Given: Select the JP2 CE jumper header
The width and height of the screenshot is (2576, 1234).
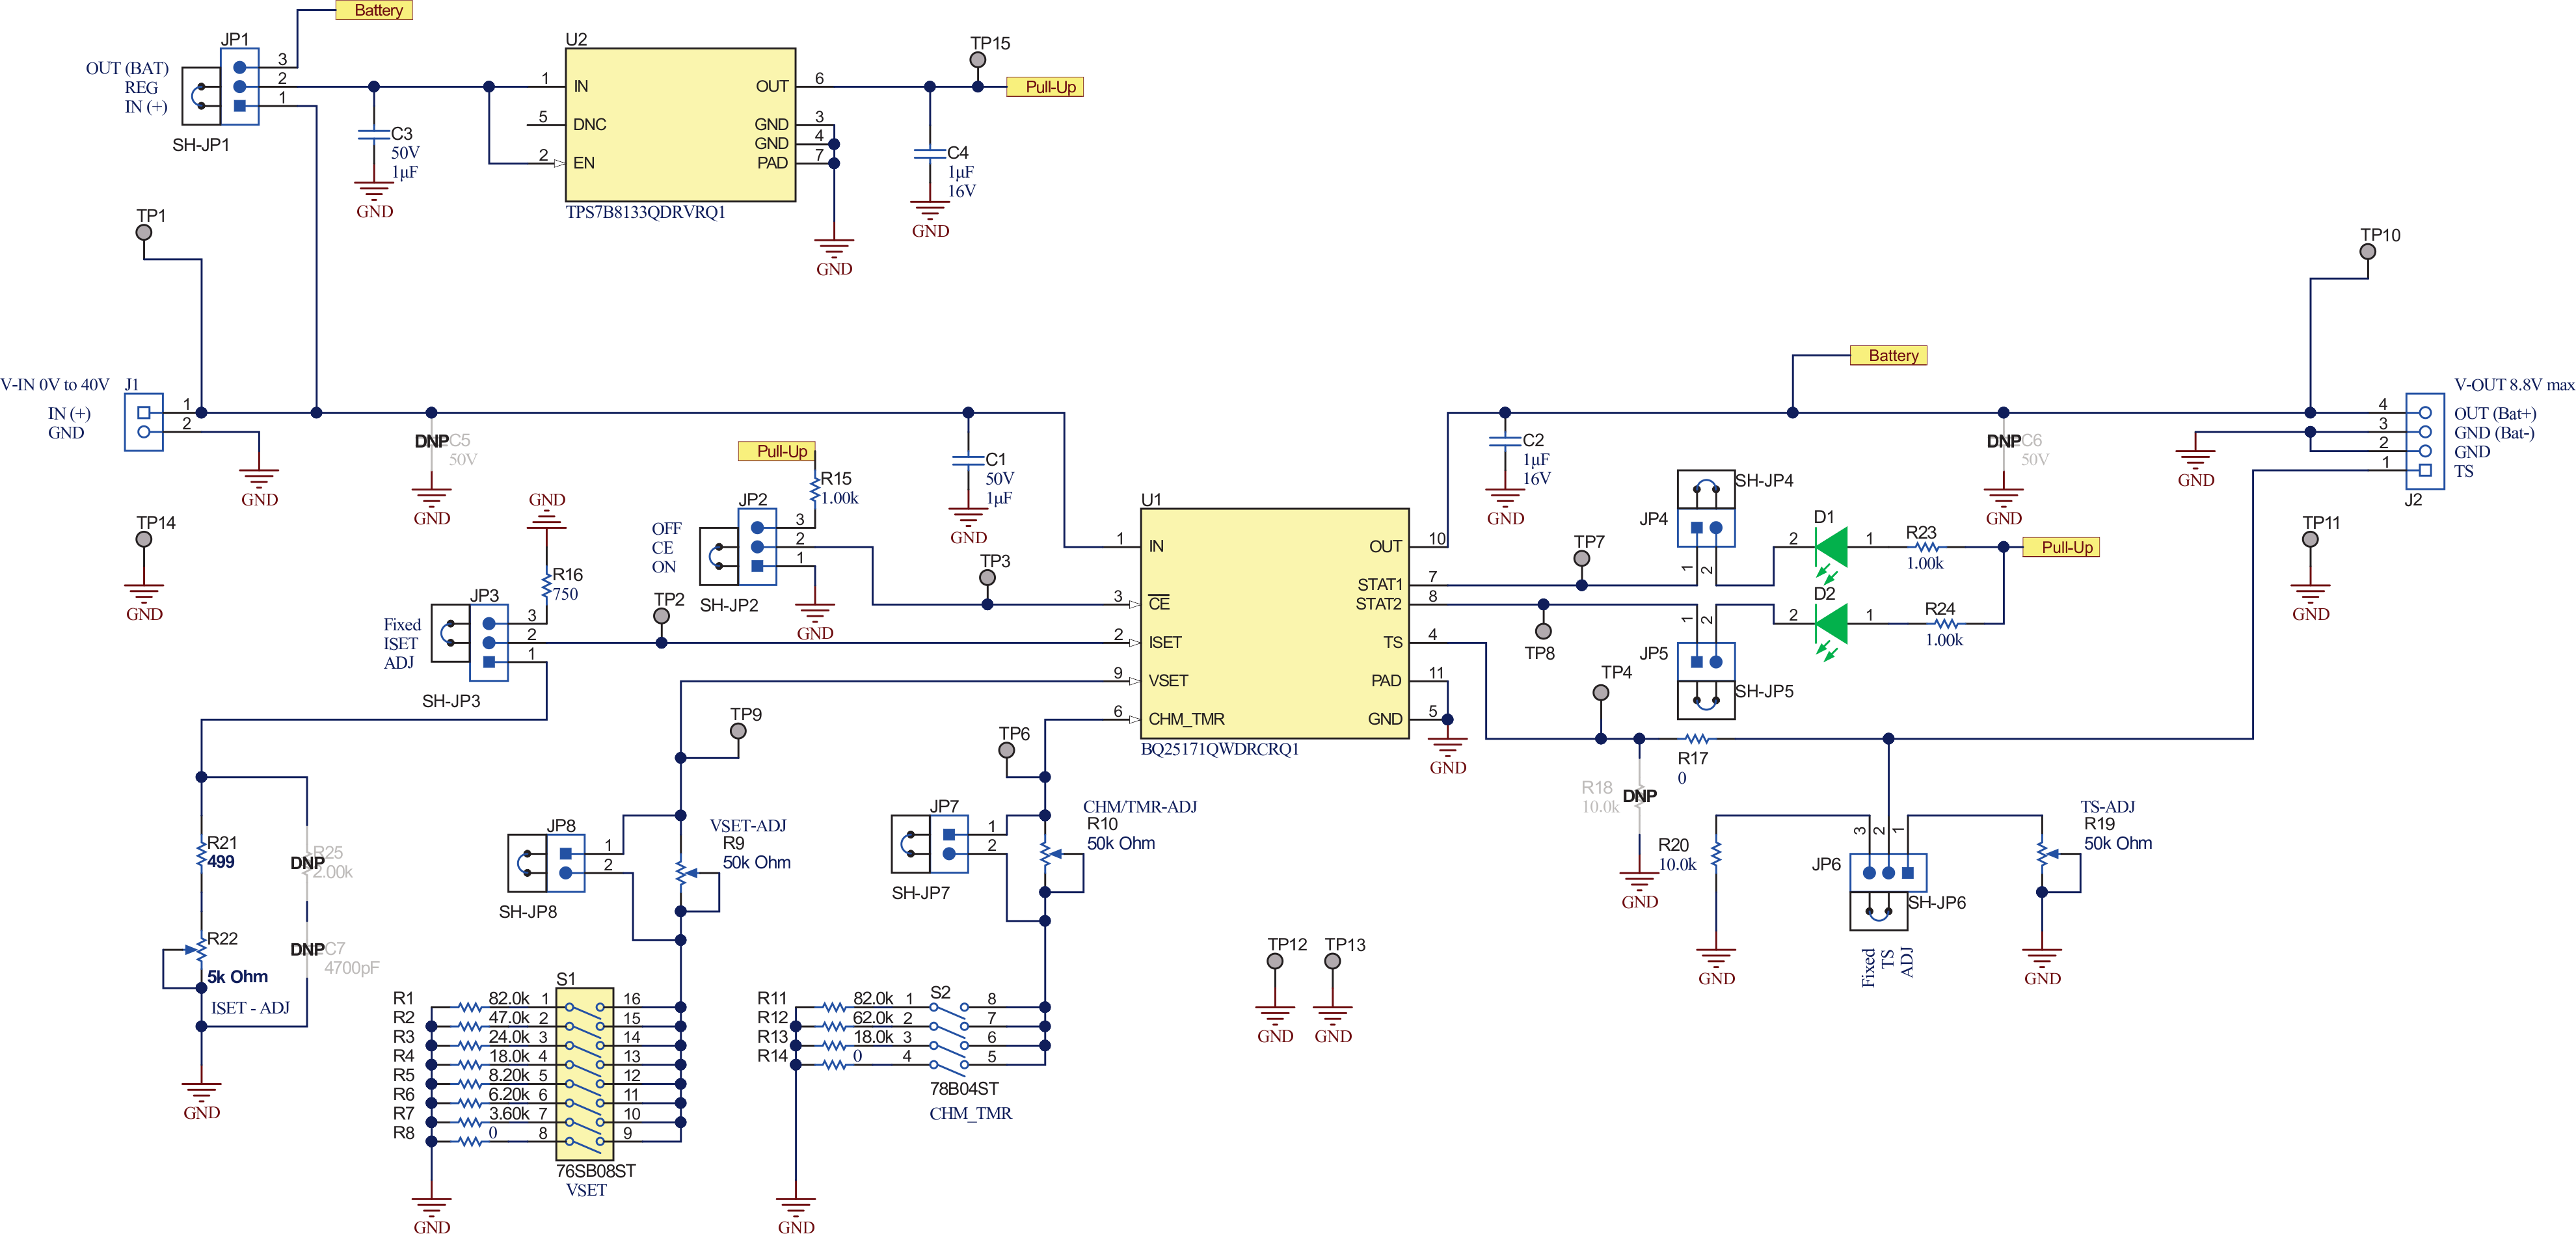Looking at the screenshot, I should point(757,547).
